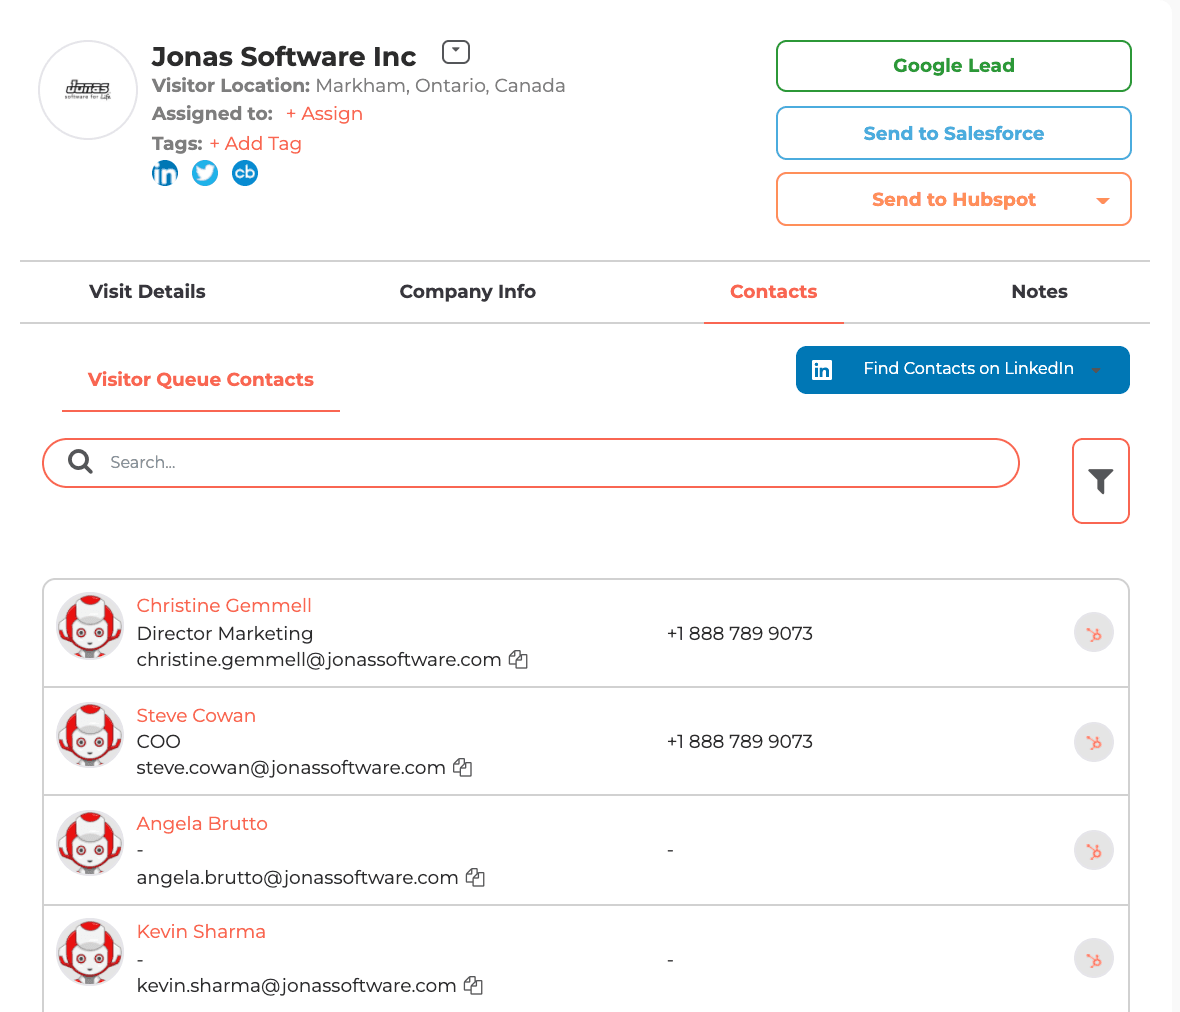This screenshot has width=1180, height=1012.
Task: Open the company Twitter profile icon
Action: coord(205,173)
